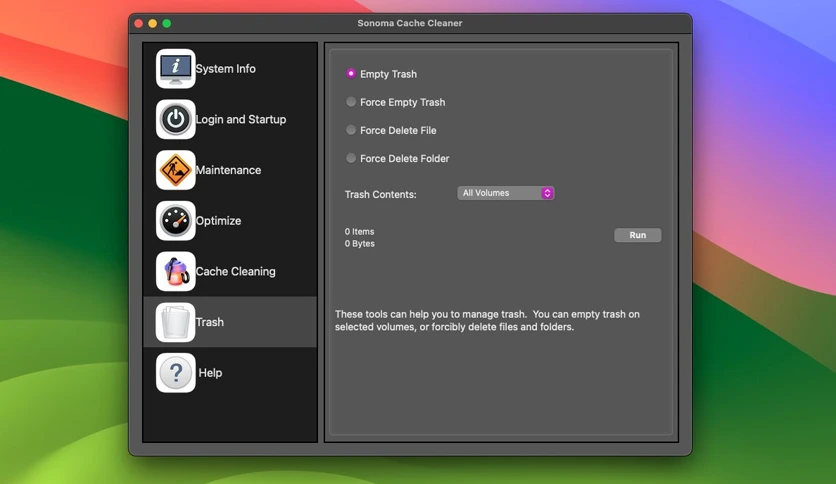Select the Empty Trash radio button
The width and height of the screenshot is (836, 484).
point(350,74)
